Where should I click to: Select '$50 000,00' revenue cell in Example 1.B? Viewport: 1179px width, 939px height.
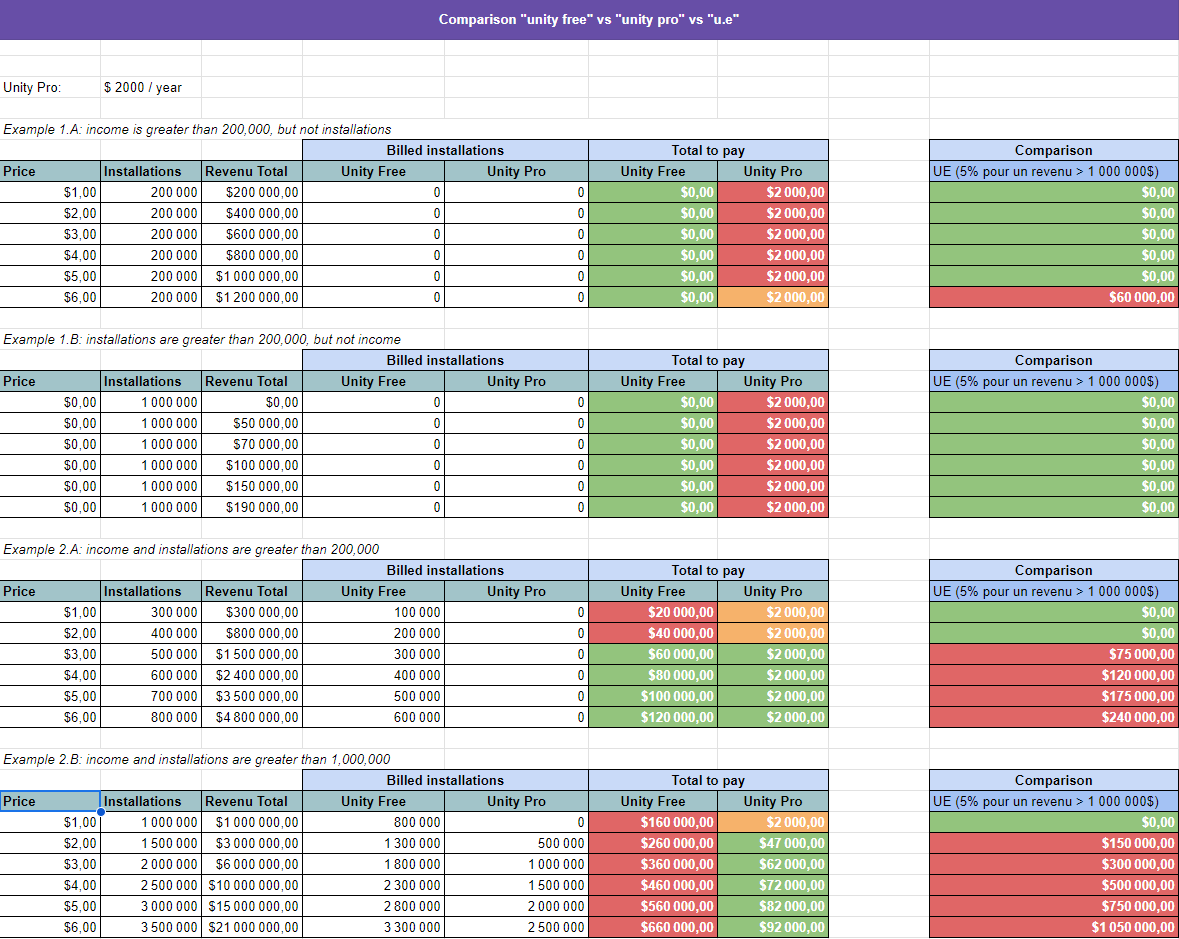point(252,423)
